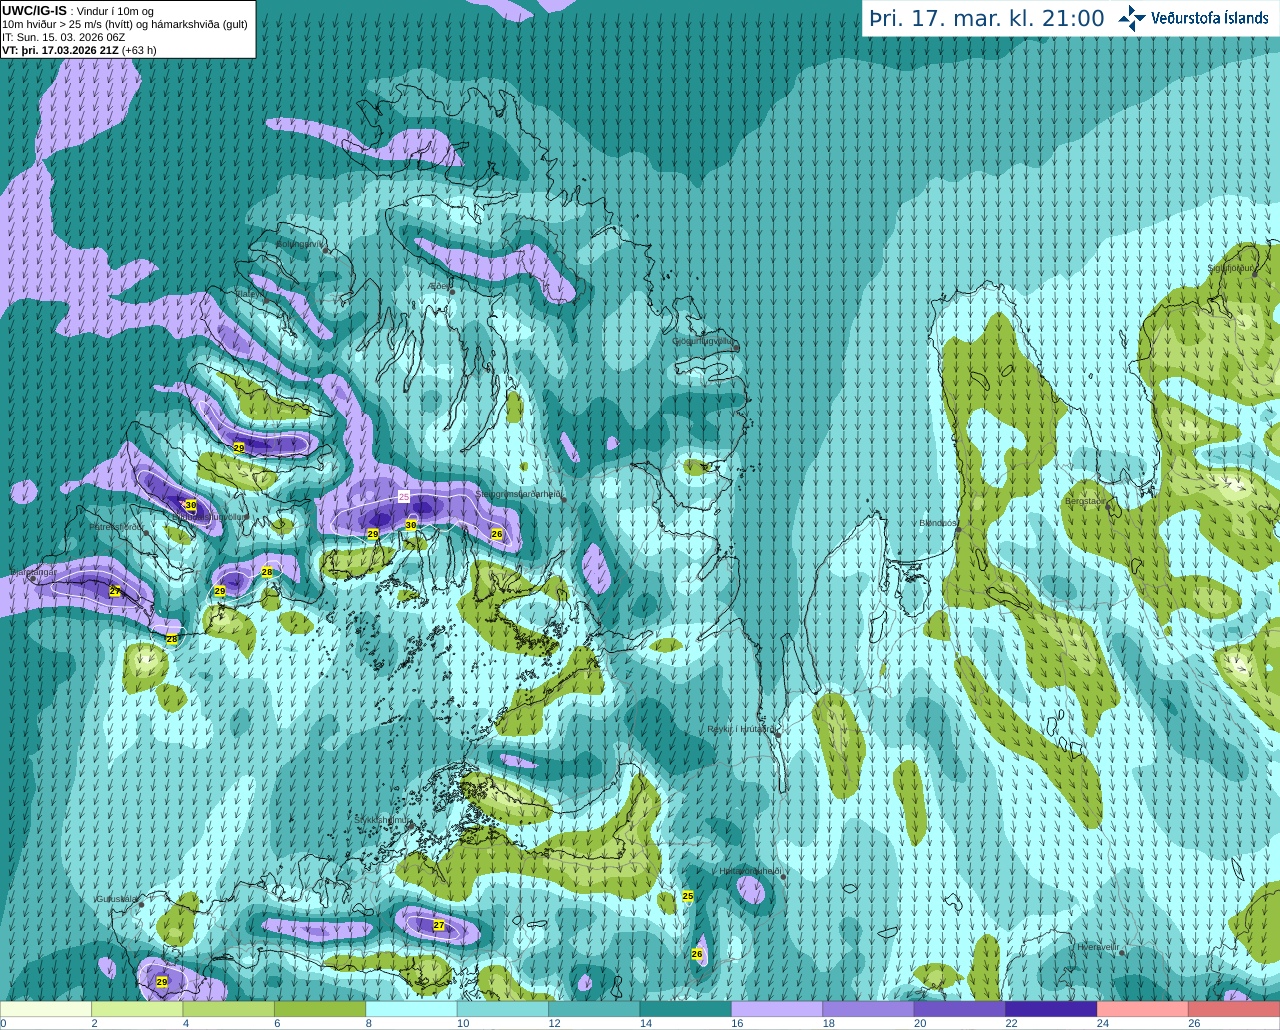This screenshot has width=1280, height=1030.
Task: Select the Æðey station label
Action: coord(439,286)
